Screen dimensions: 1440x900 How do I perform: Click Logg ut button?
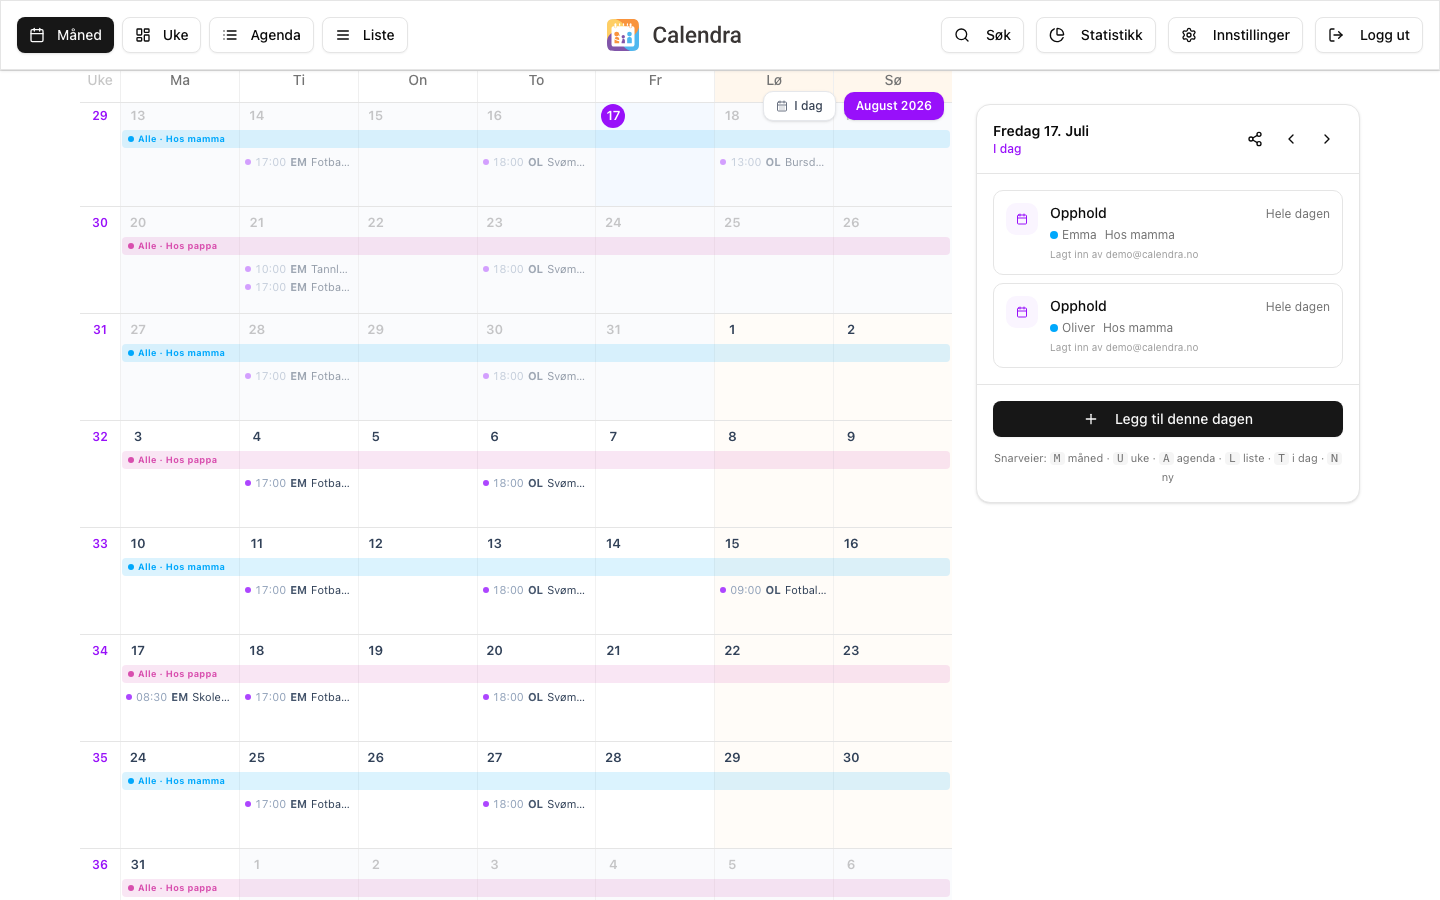[x=1369, y=35]
